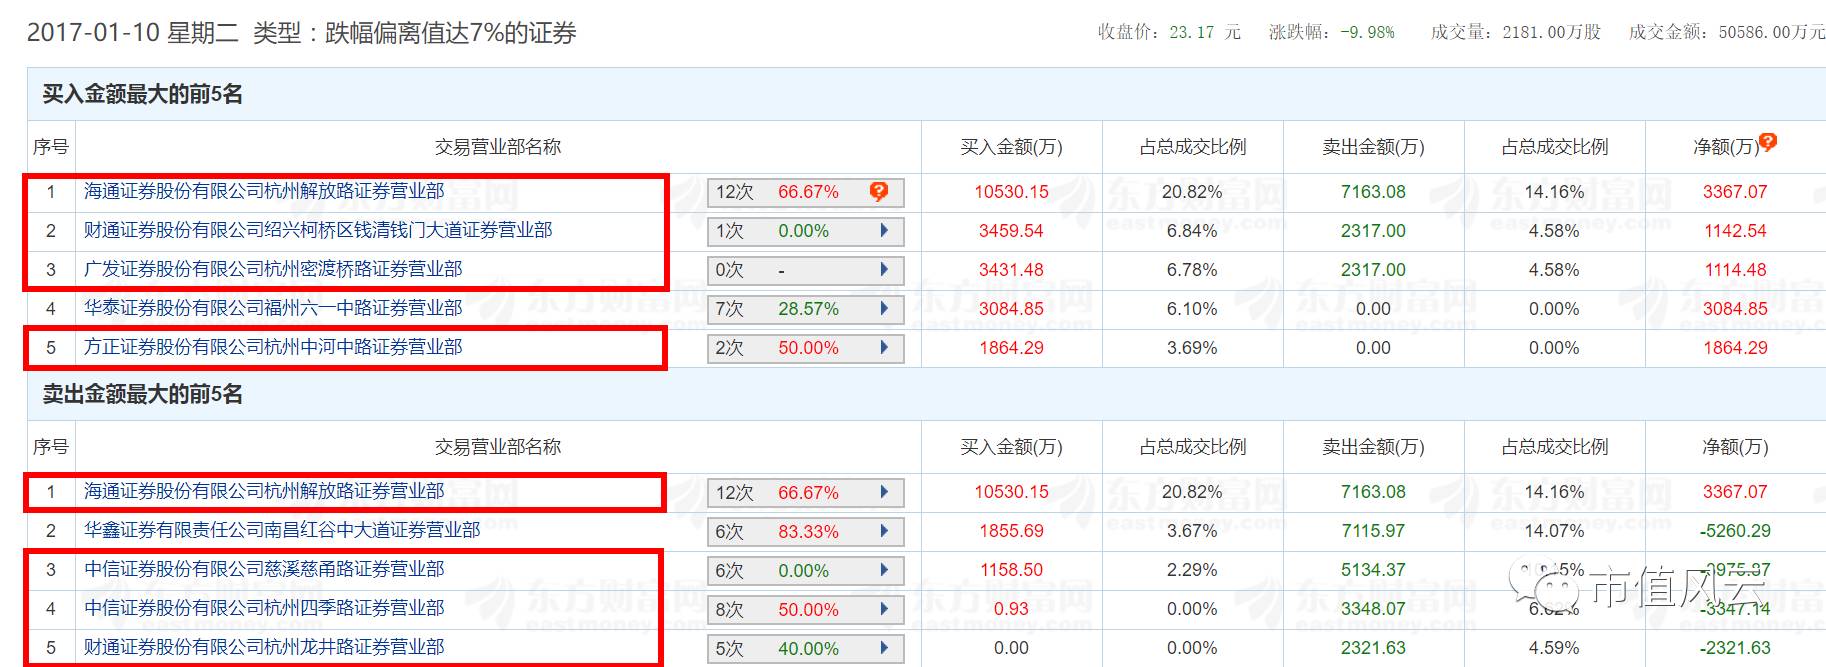
Task: Expand the 6次 83.33% box for 华鑫证券南昌红谷中大道
Action: pyautogui.click(x=805, y=532)
